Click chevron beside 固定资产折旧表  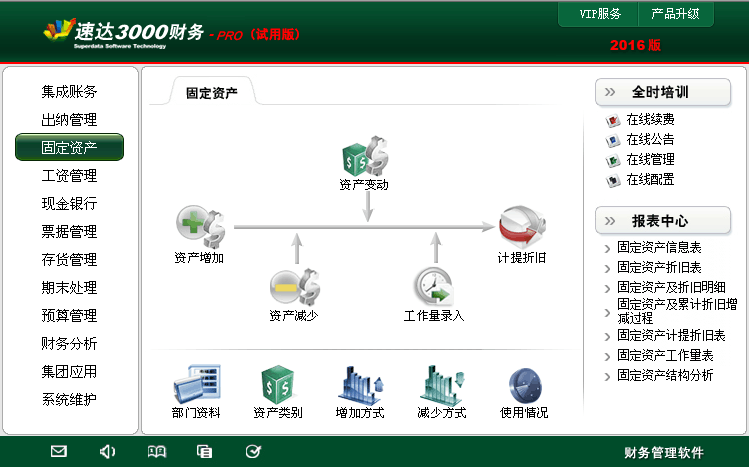(x=607, y=268)
